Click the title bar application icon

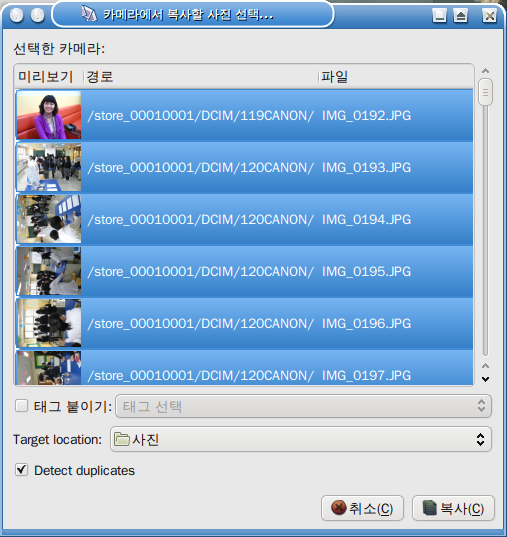click(89, 14)
